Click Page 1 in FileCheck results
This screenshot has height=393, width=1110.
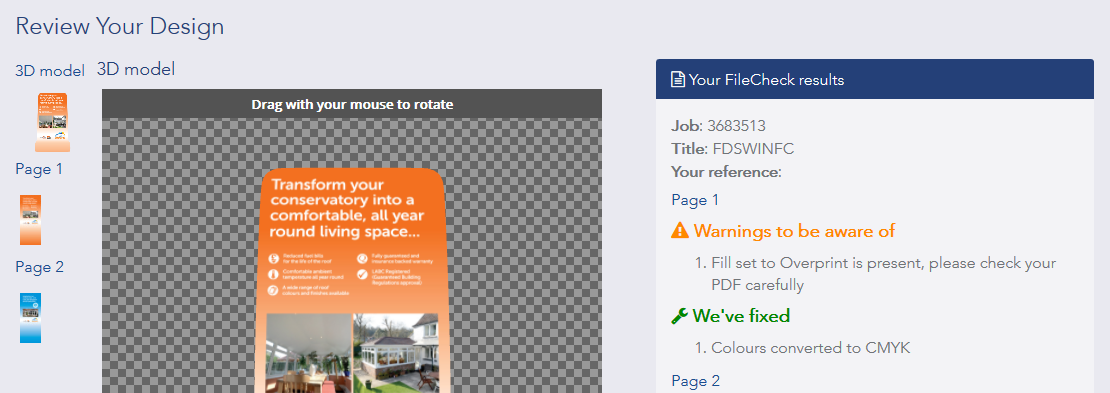[695, 200]
